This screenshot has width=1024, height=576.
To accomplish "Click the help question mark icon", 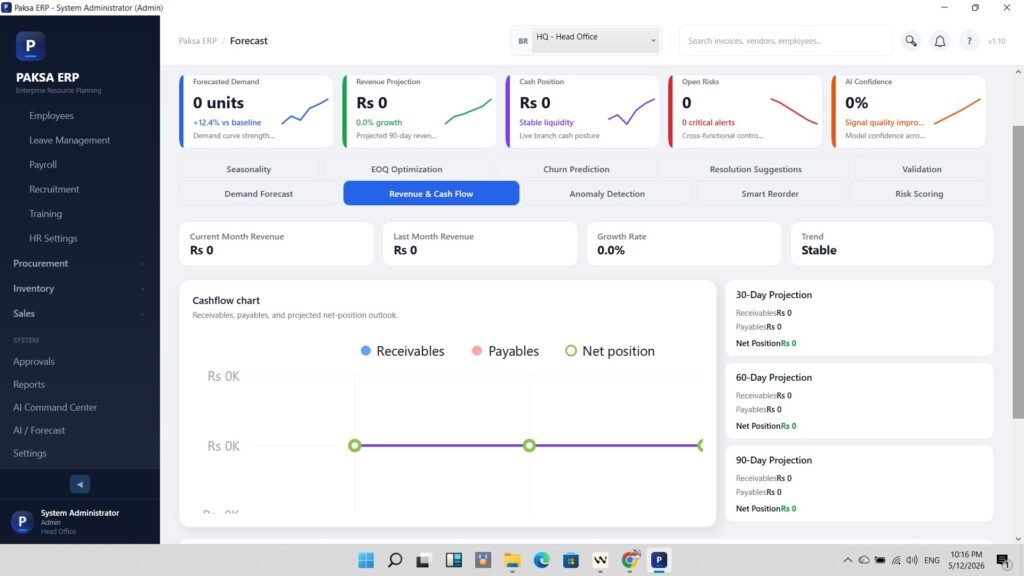I will pos(969,40).
